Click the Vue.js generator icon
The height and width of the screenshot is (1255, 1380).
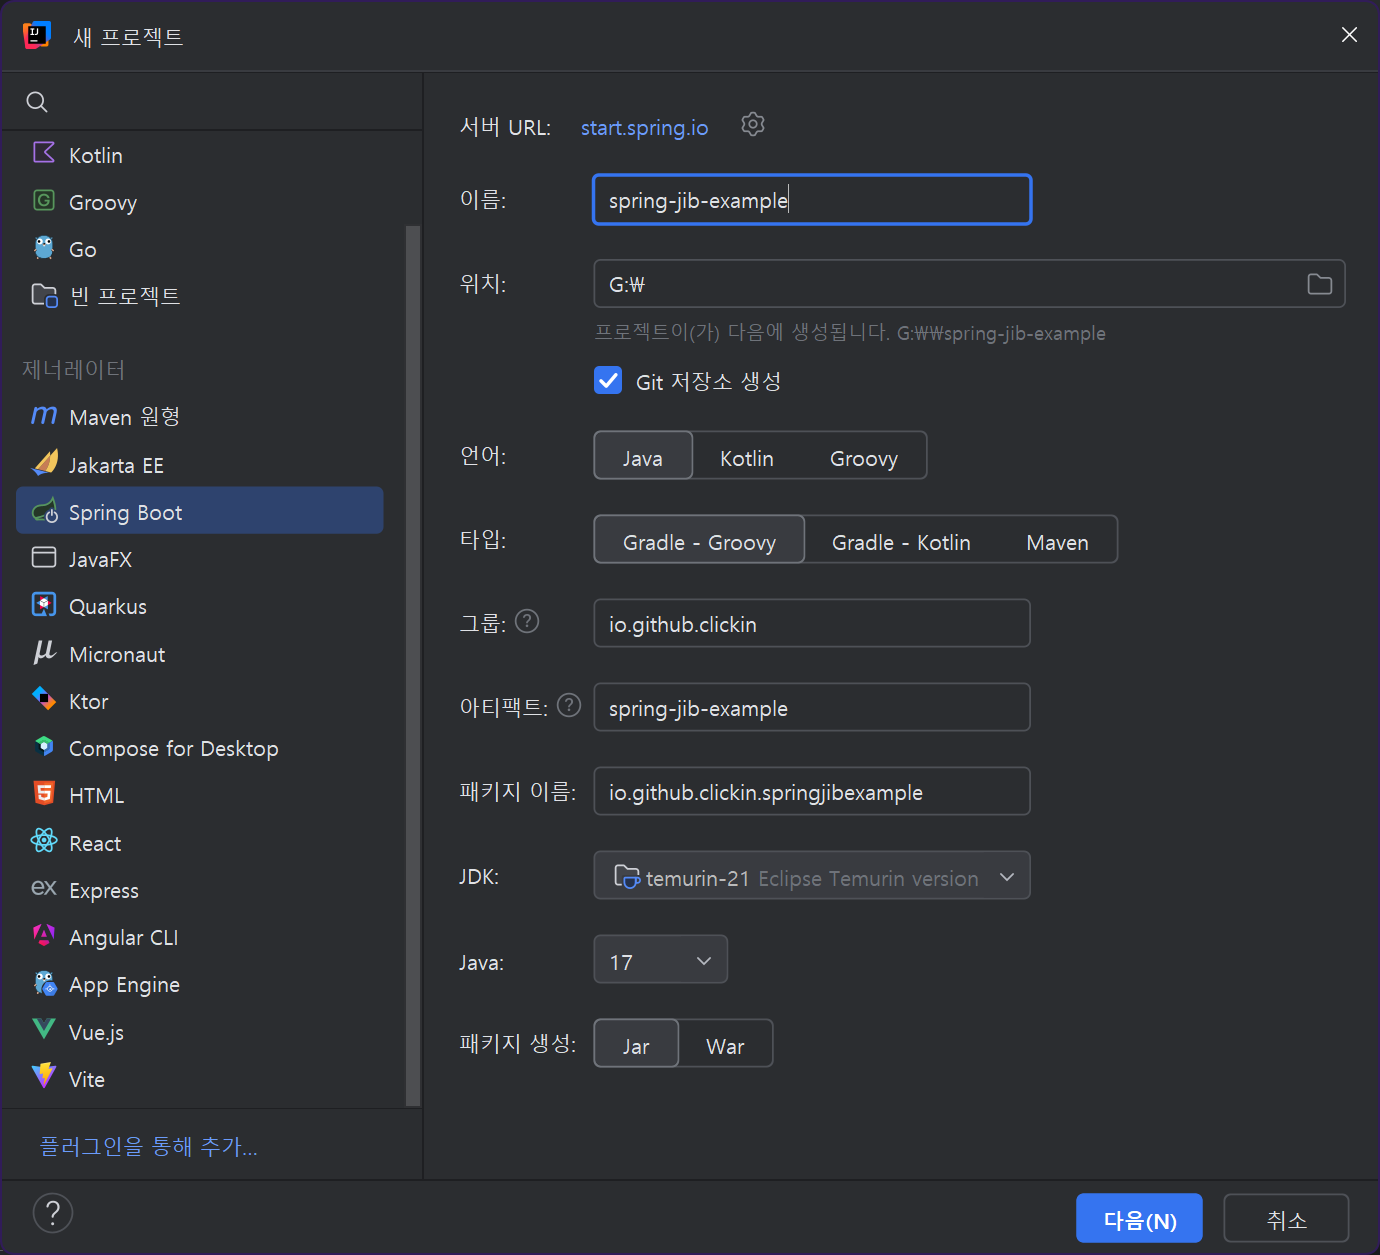44,1030
